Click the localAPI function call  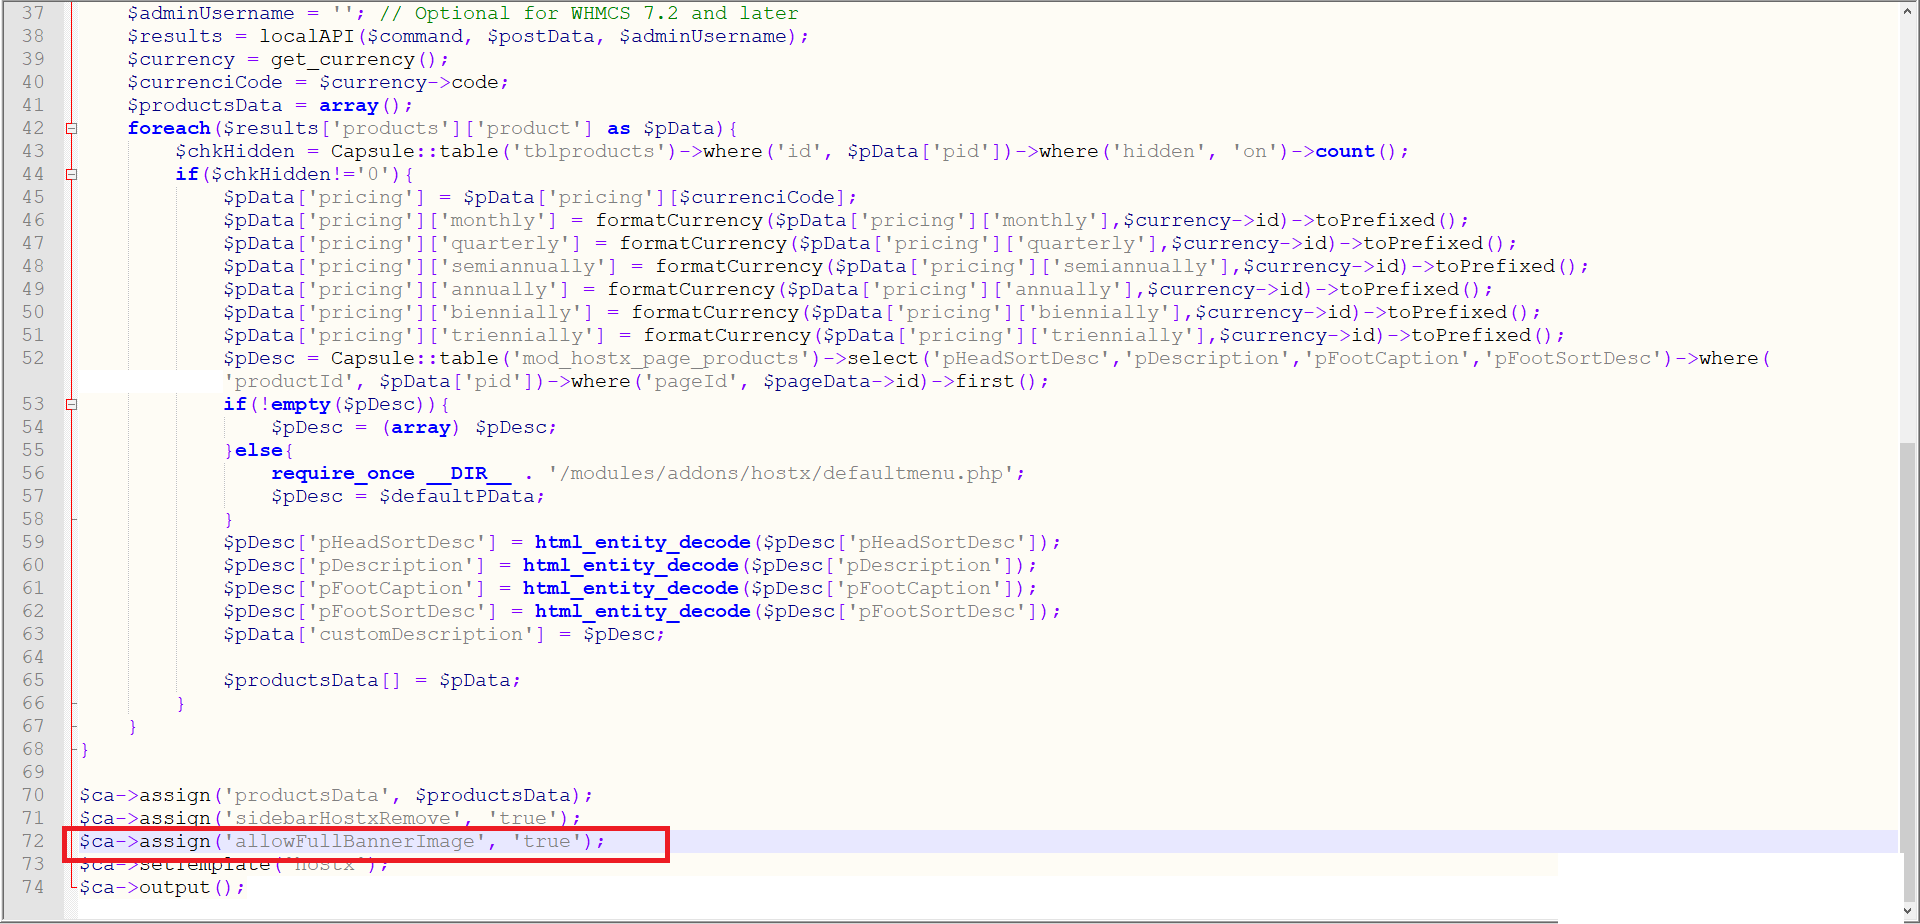pyautogui.click(x=307, y=36)
